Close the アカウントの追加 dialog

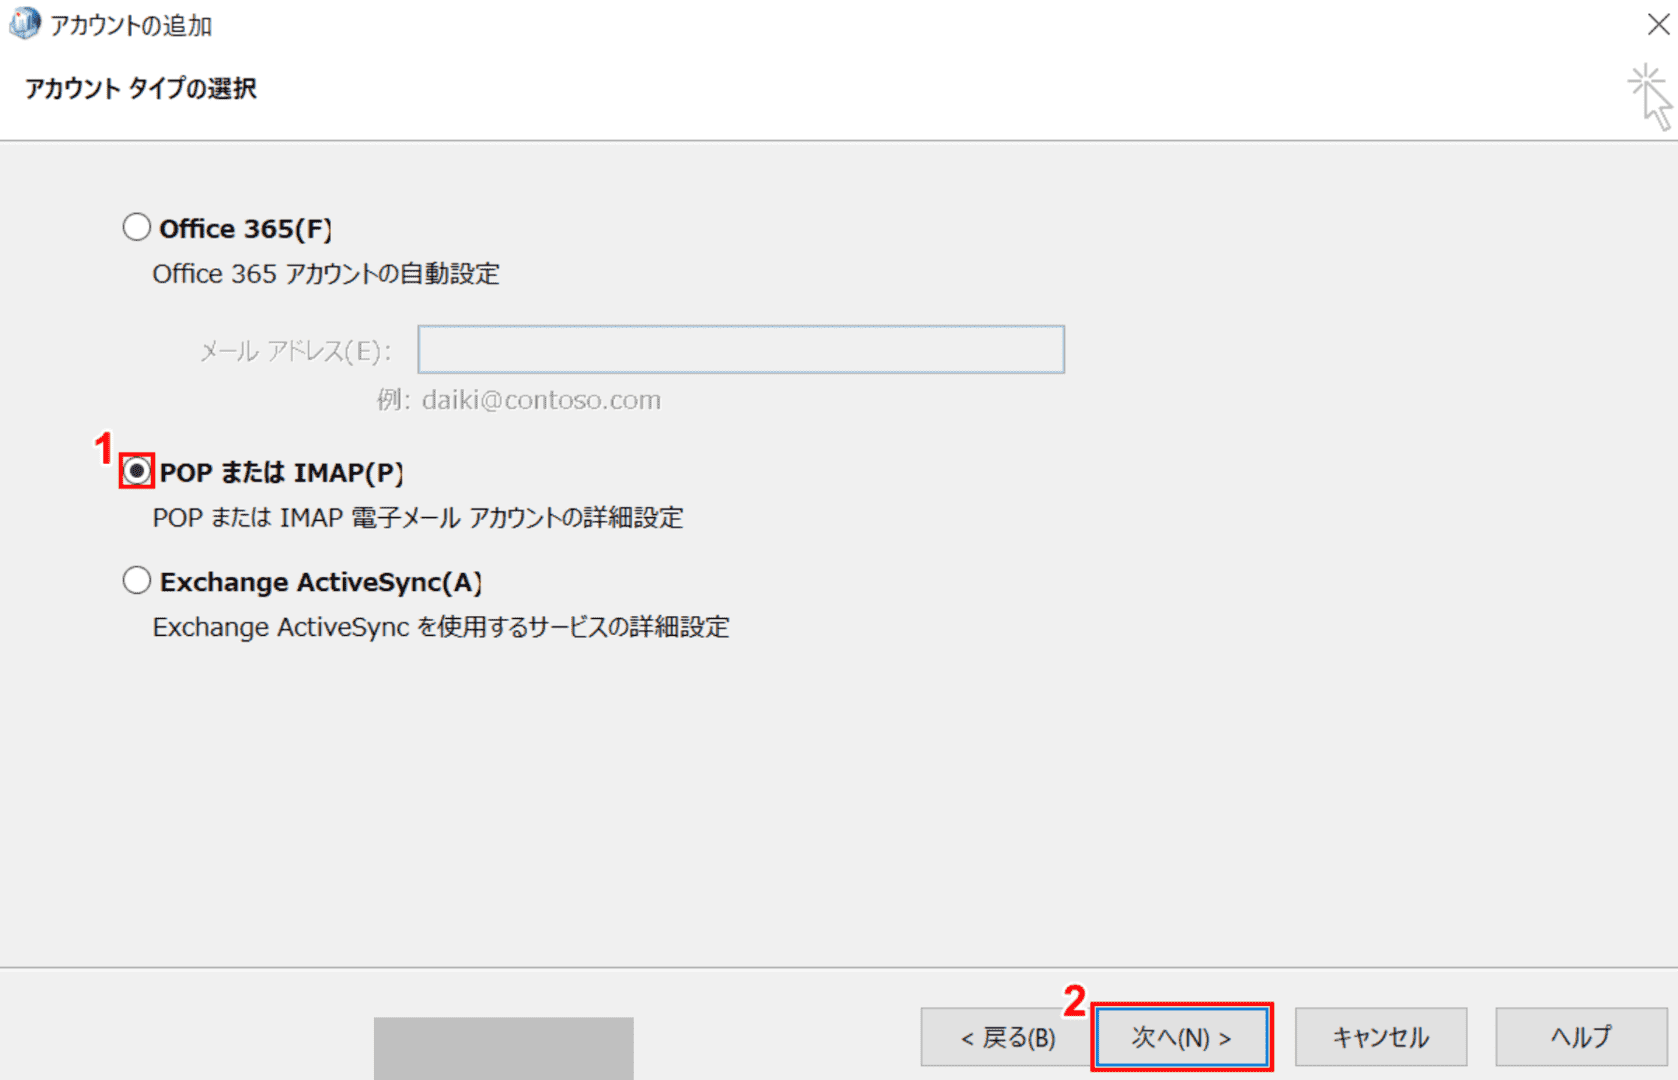point(1658,24)
